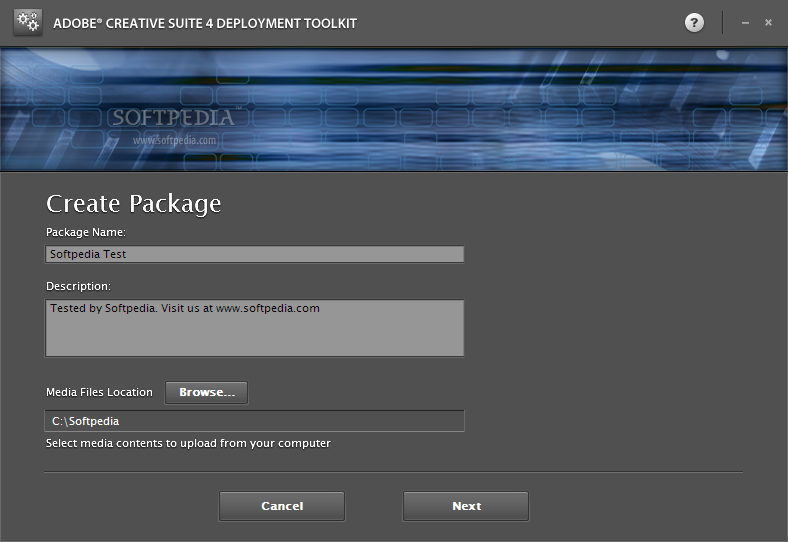Cancel the package creation
788x542 pixels.
point(282,506)
